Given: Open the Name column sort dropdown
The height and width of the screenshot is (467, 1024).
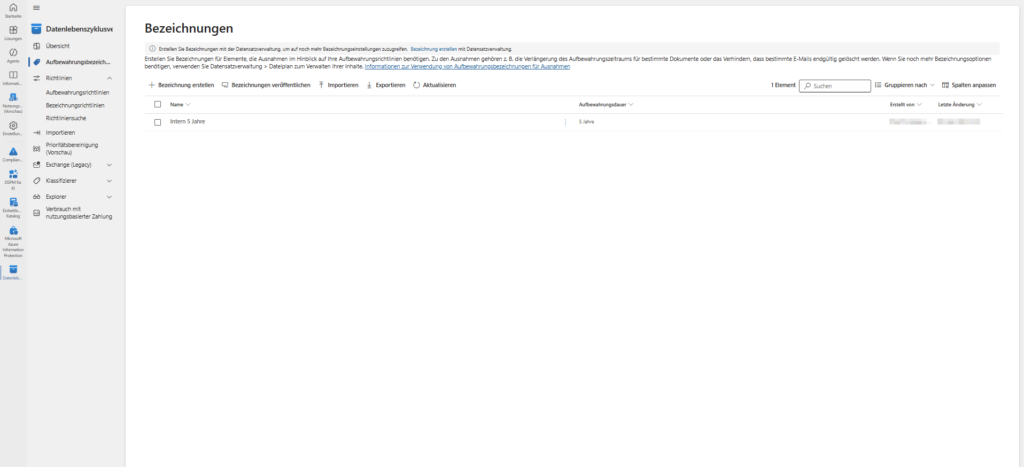Looking at the screenshot, I should coord(188,105).
